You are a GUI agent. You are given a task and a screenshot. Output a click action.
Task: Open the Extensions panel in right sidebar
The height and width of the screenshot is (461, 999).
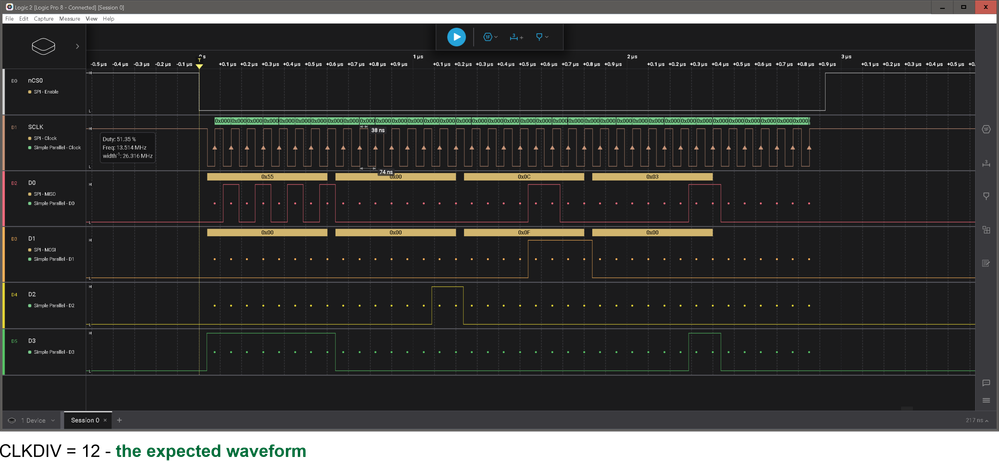(986, 230)
